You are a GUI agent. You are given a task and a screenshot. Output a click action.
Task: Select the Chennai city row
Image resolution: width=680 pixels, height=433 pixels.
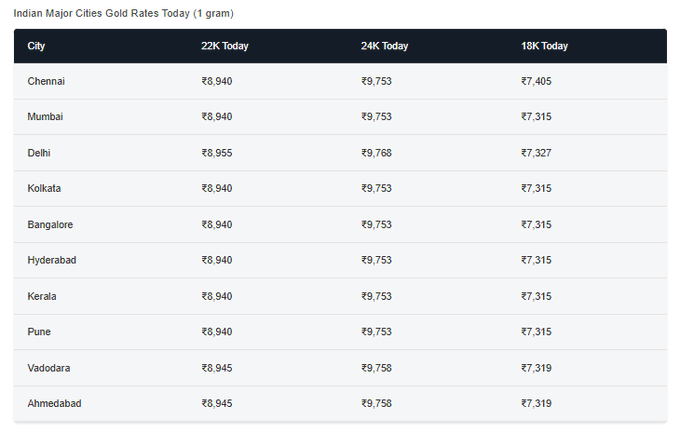(340, 81)
